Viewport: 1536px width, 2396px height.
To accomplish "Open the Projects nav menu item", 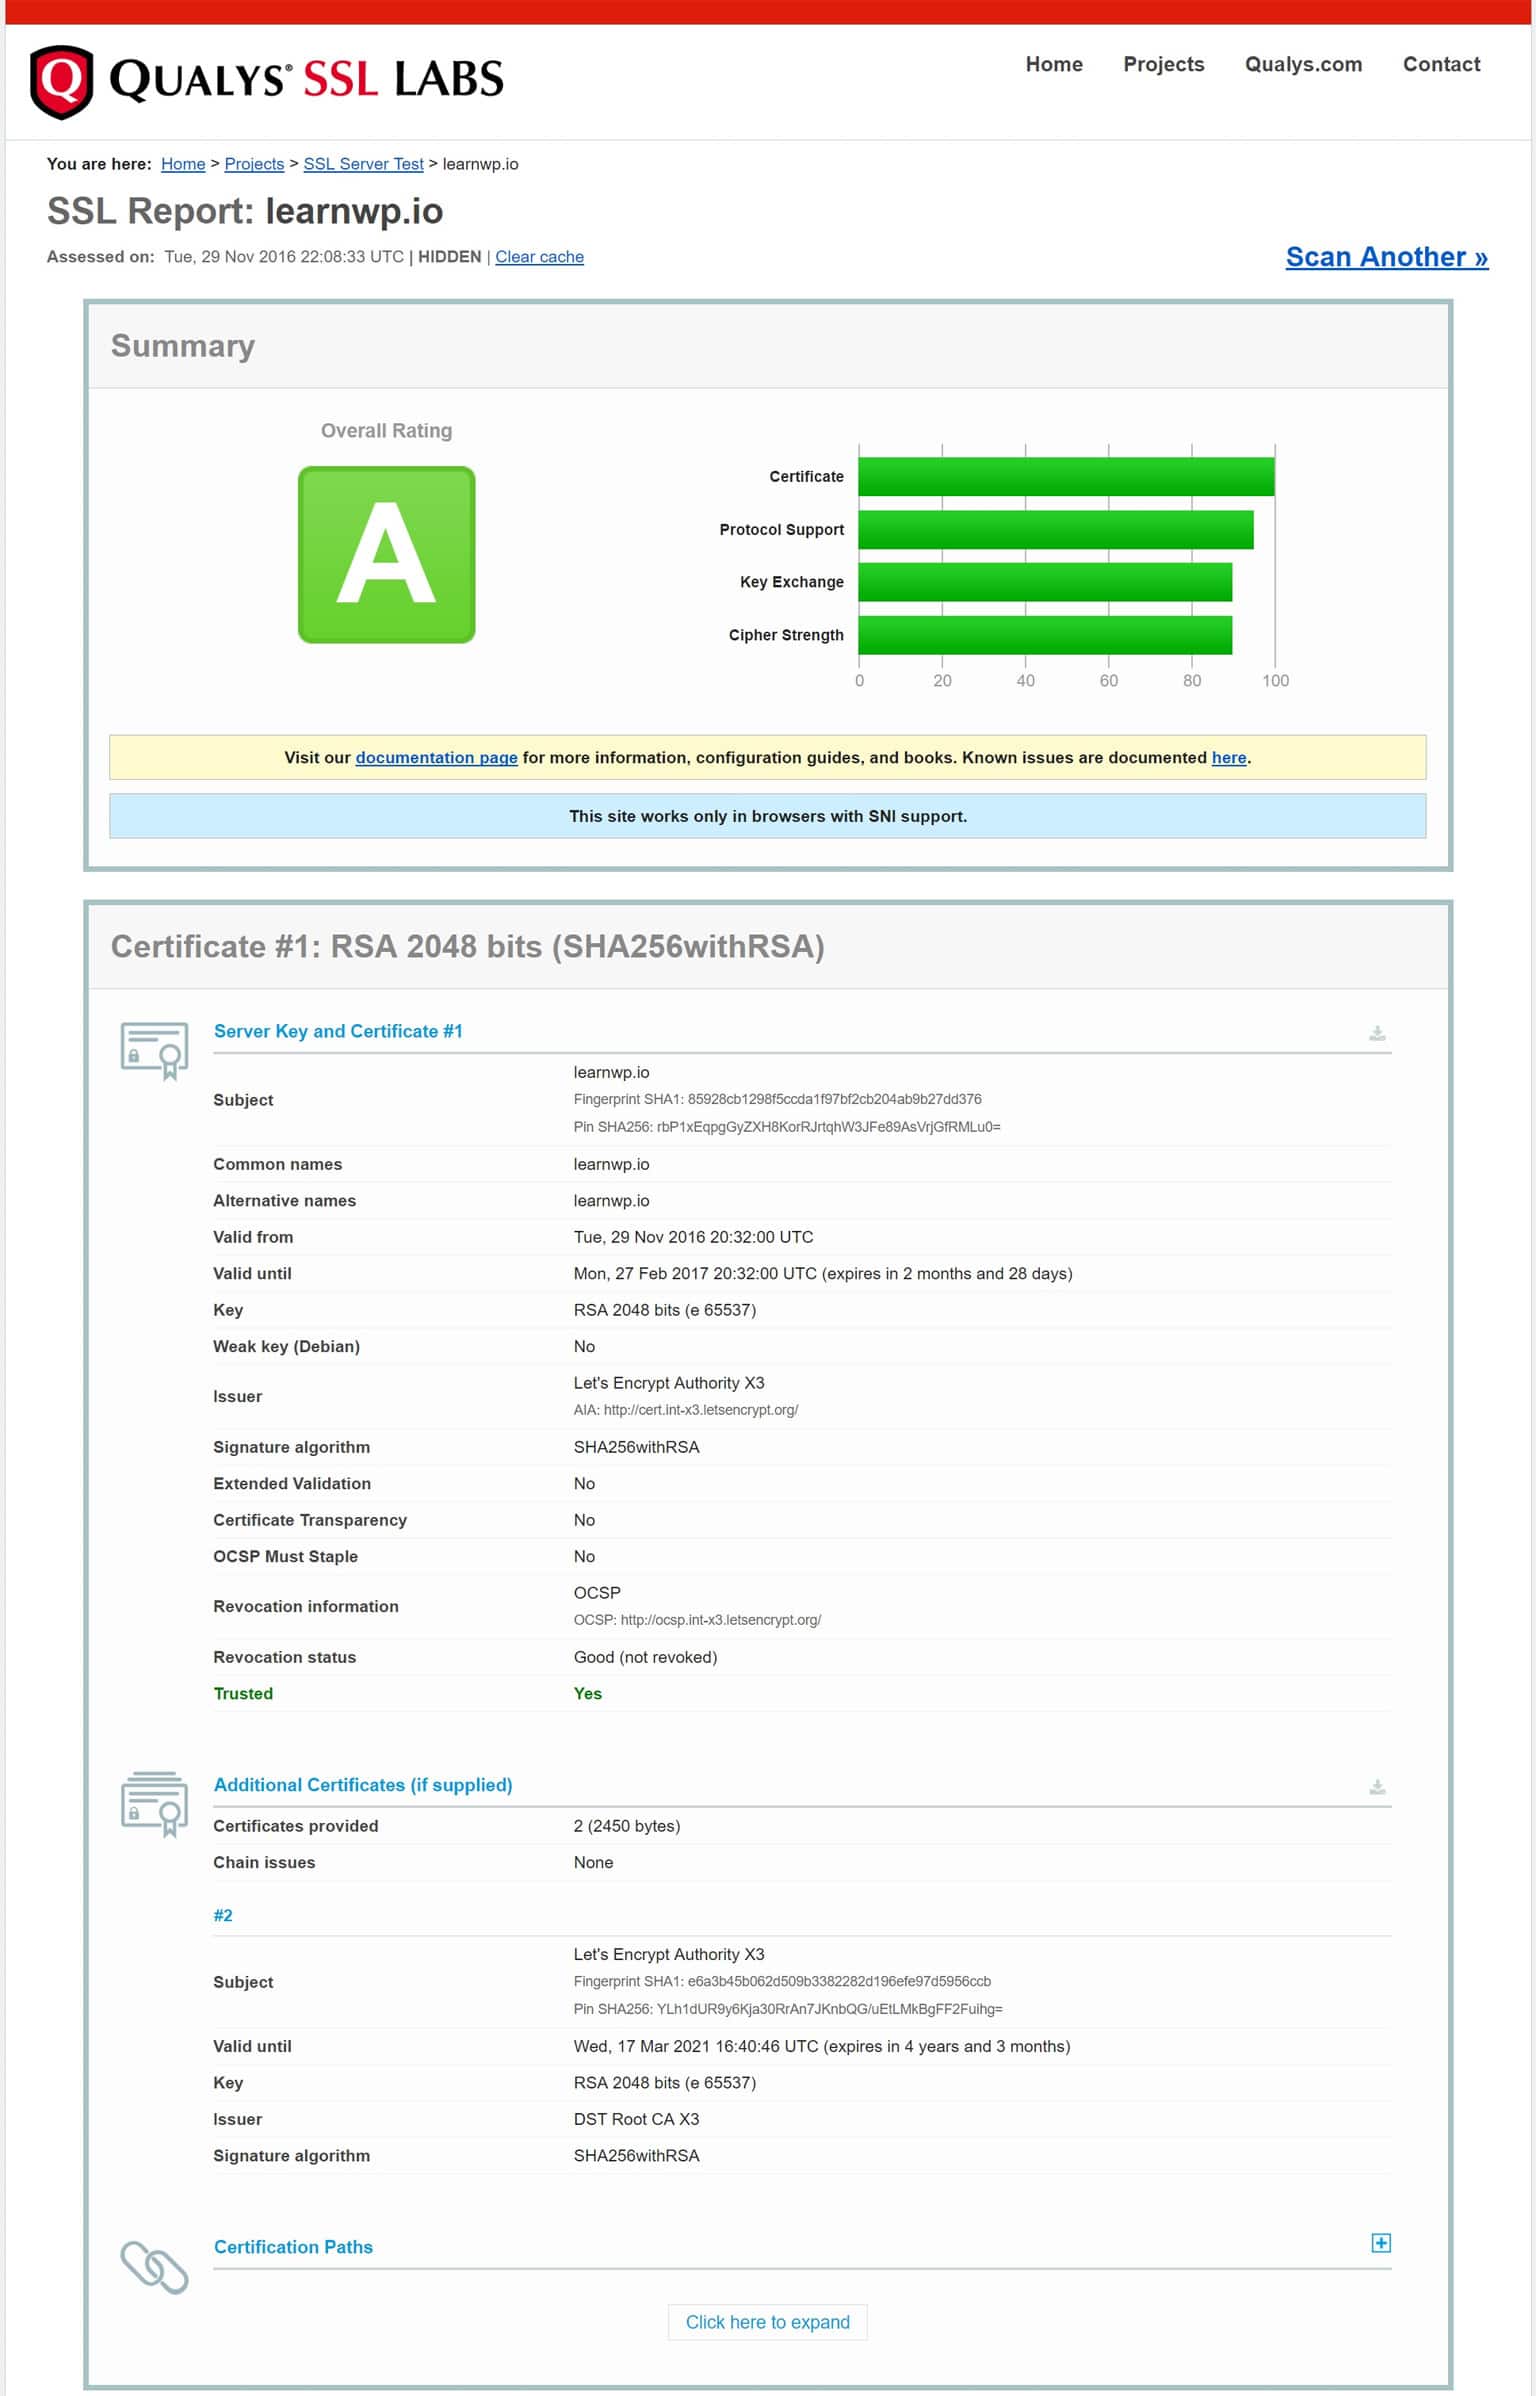I will (1164, 64).
